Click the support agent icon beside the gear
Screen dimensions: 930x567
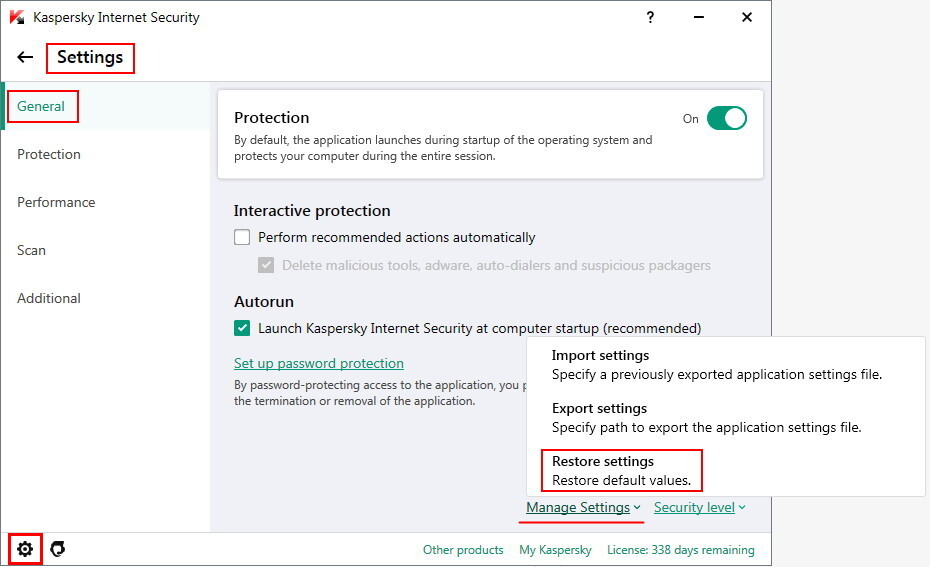click(58, 549)
